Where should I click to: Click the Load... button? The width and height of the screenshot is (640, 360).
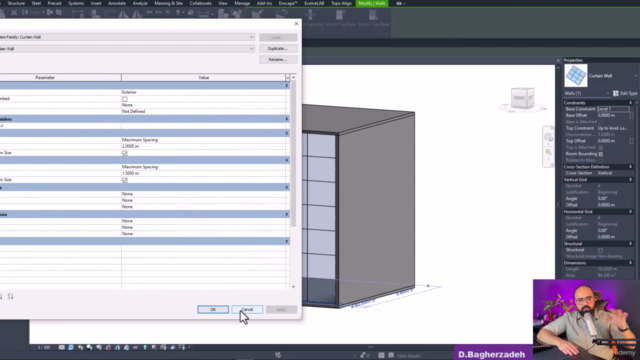(278, 38)
